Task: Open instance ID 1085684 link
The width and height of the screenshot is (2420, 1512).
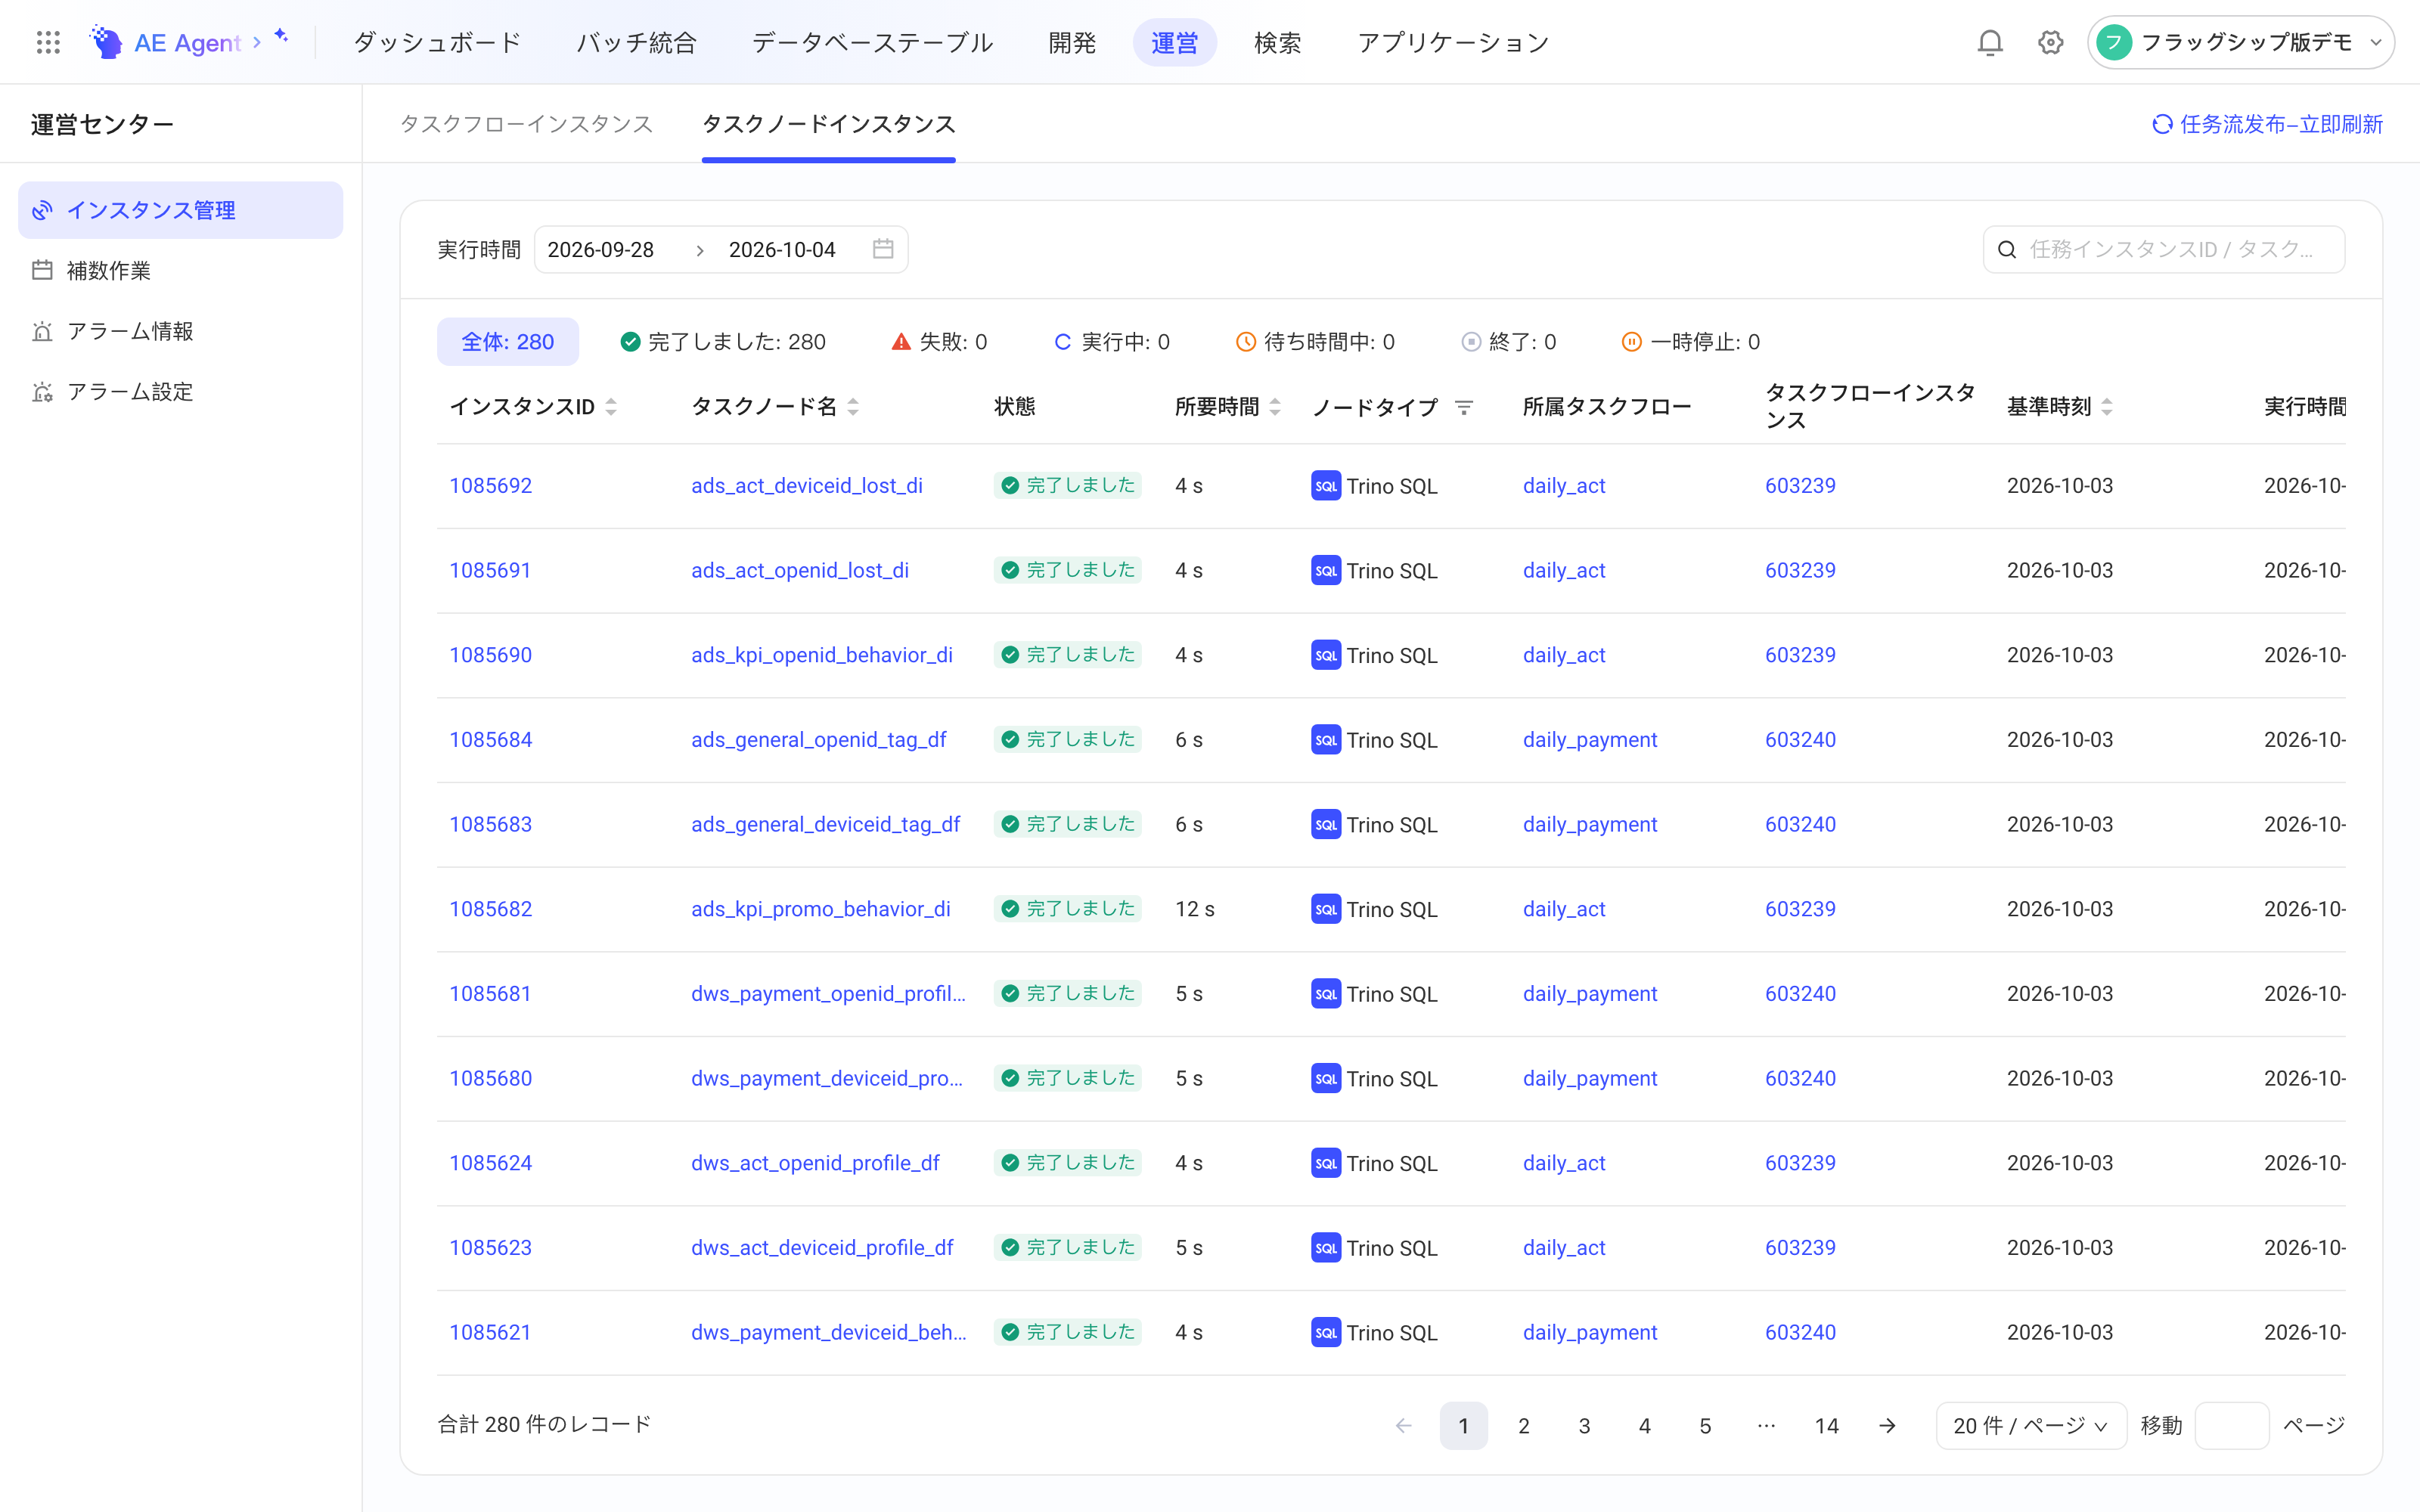Action: (491, 740)
